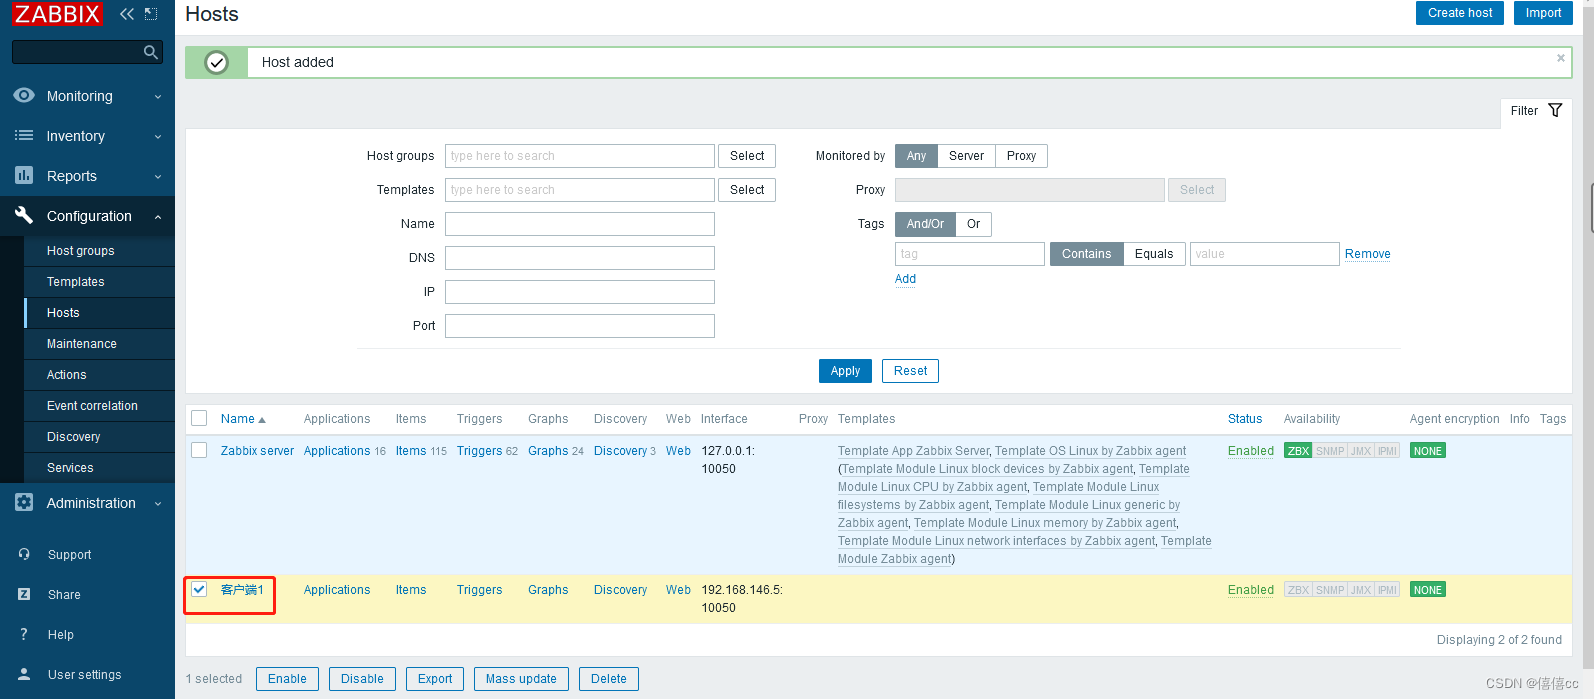Open Discovery in Configuration menu

click(73, 437)
